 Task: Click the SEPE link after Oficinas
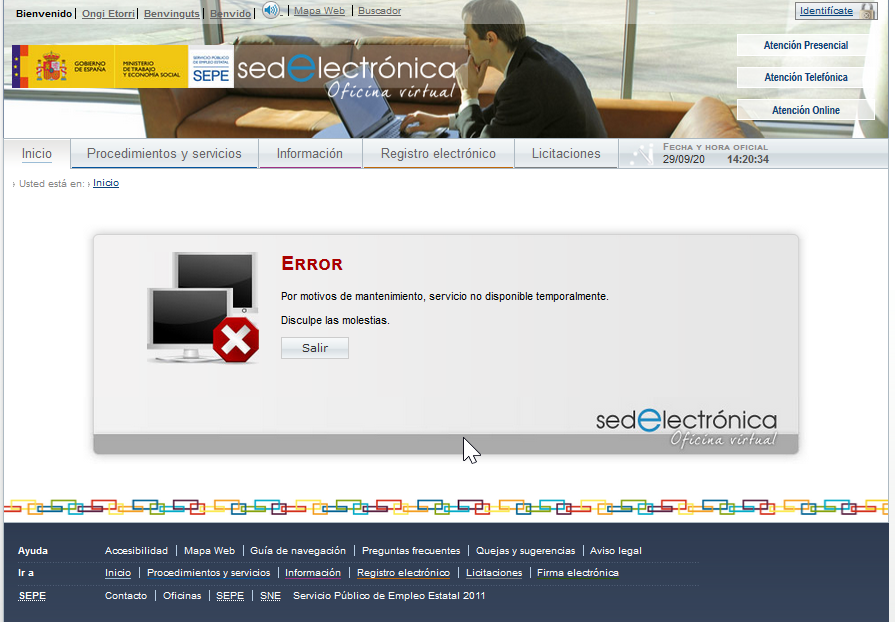[230, 596]
